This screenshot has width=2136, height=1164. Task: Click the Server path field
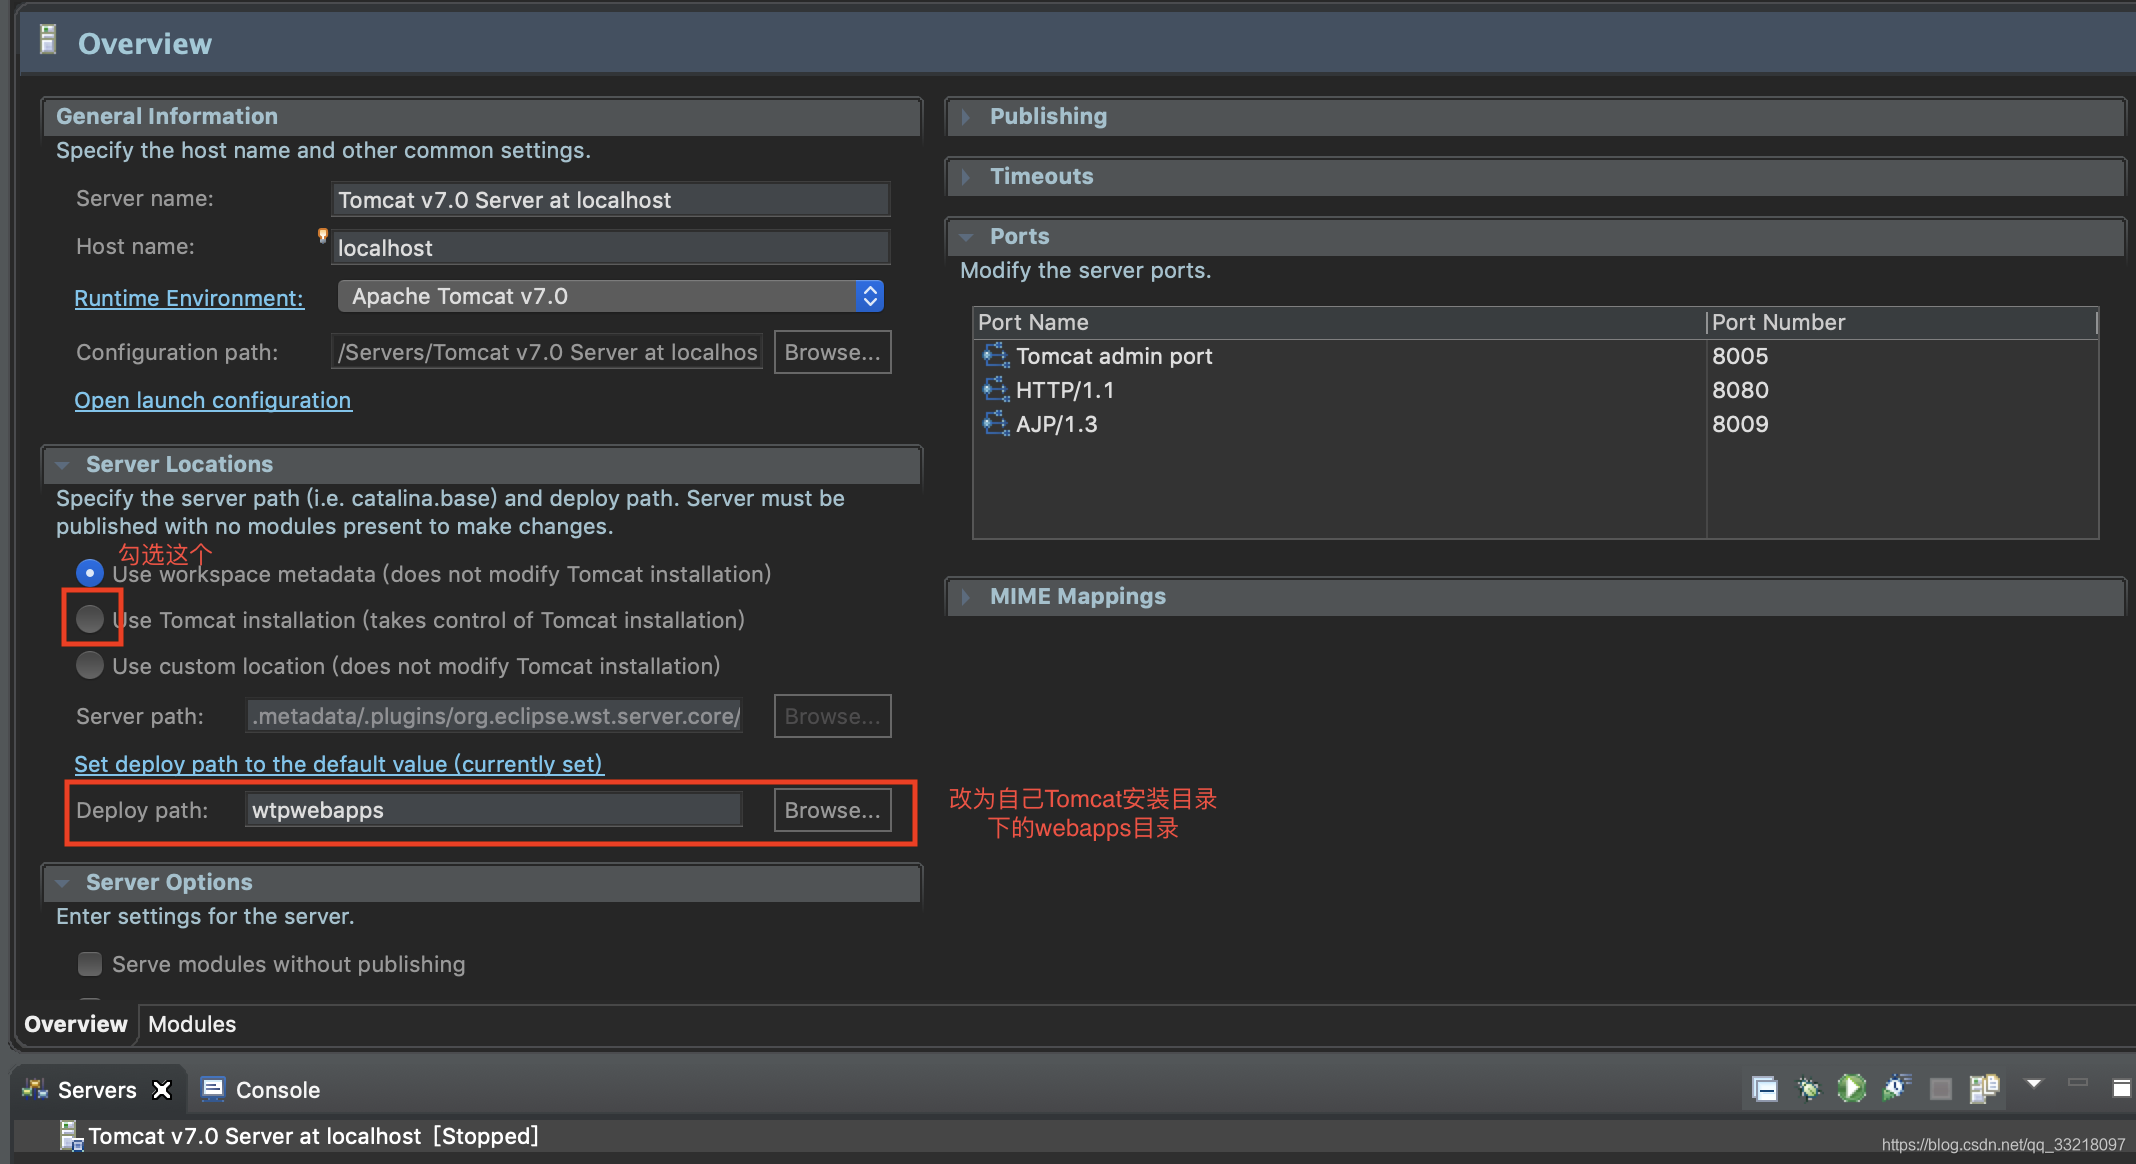(x=494, y=716)
